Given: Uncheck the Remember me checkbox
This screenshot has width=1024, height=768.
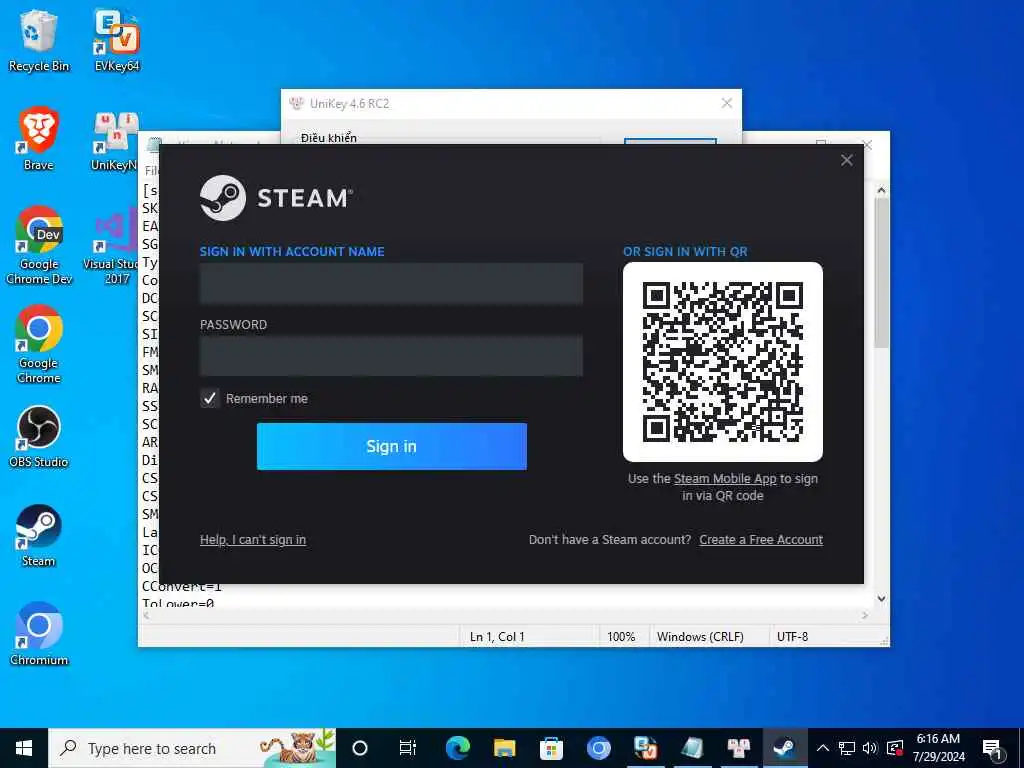Looking at the screenshot, I should pos(210,398).
